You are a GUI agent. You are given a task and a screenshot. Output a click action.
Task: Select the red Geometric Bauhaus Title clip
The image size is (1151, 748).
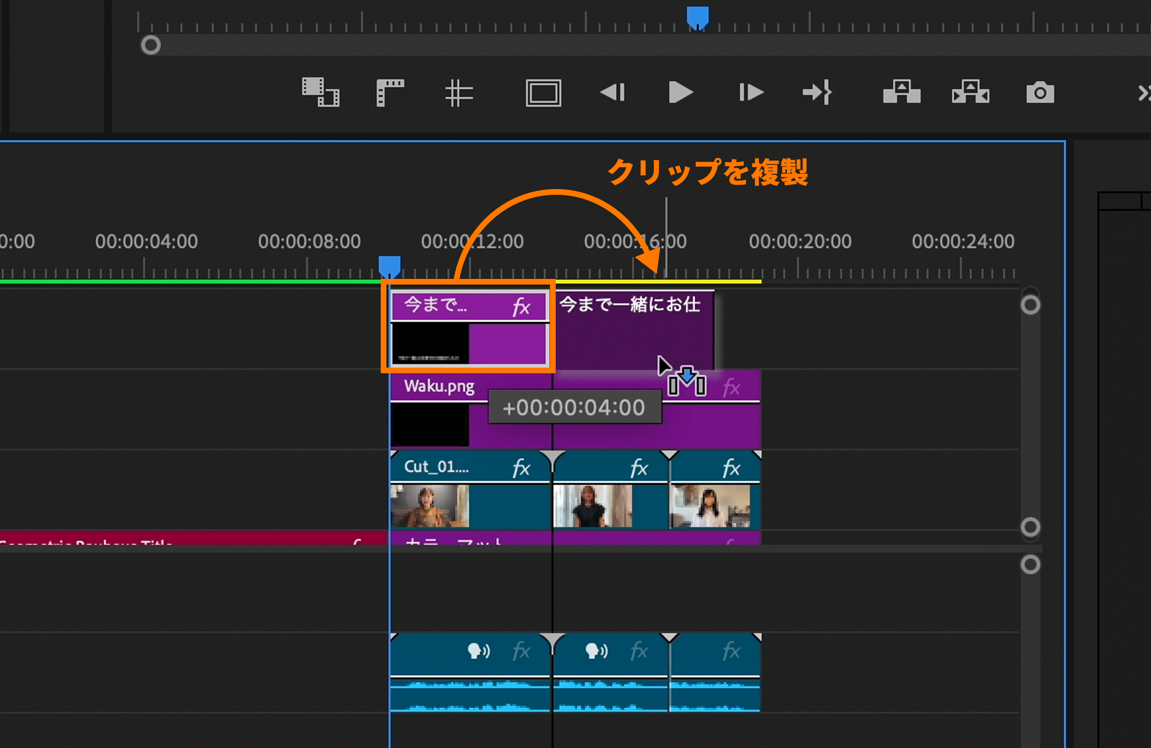[194, 538]
